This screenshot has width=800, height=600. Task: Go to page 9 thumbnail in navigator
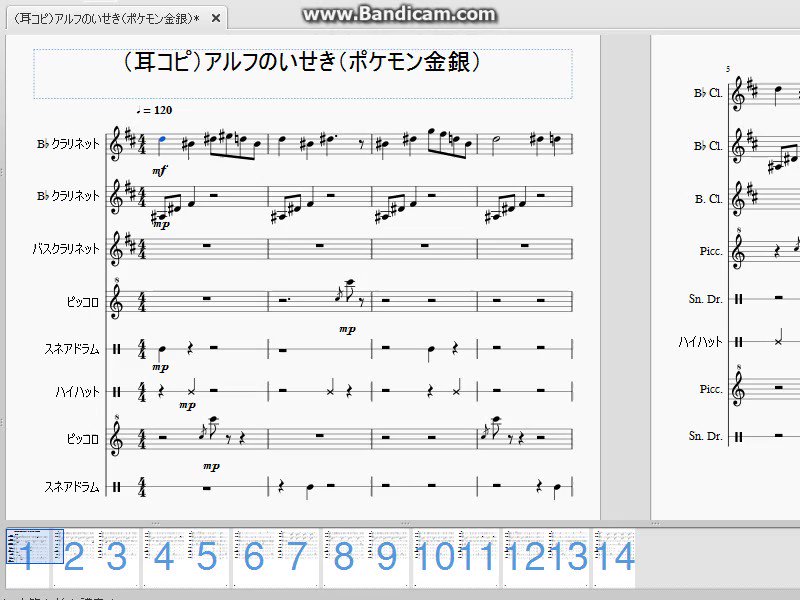(x=387, y=558)
